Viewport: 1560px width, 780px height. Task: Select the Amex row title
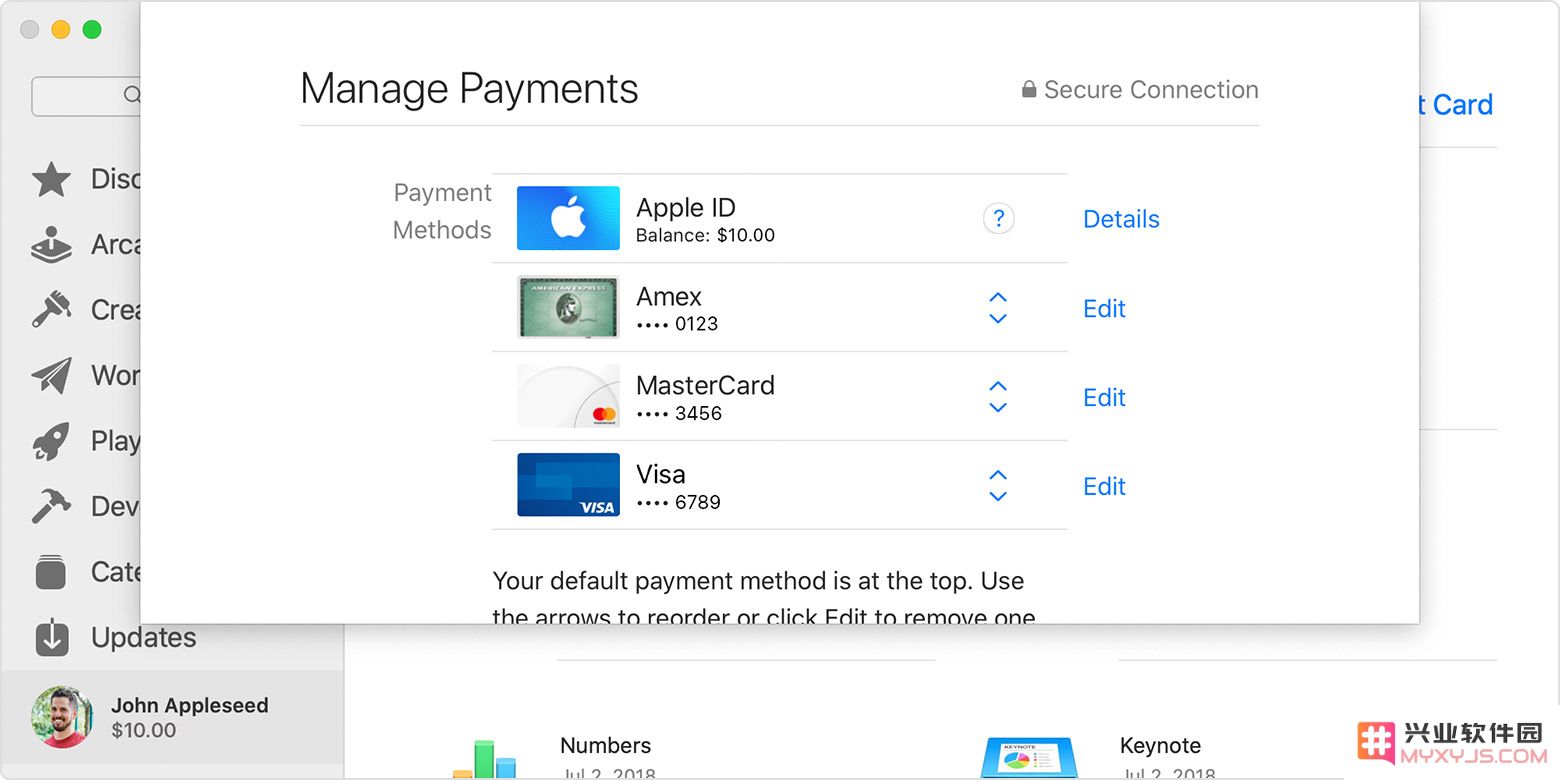click(x=669, y=297)
